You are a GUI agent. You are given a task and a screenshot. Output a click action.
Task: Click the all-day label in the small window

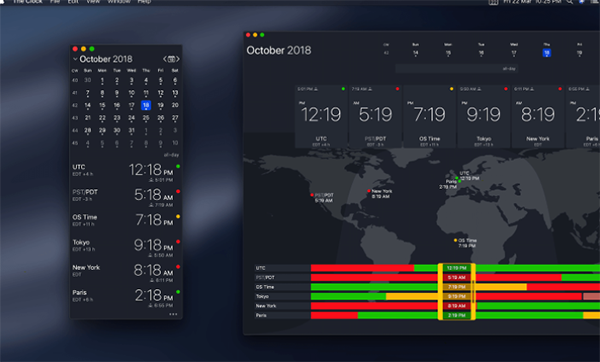click(171, 155)
